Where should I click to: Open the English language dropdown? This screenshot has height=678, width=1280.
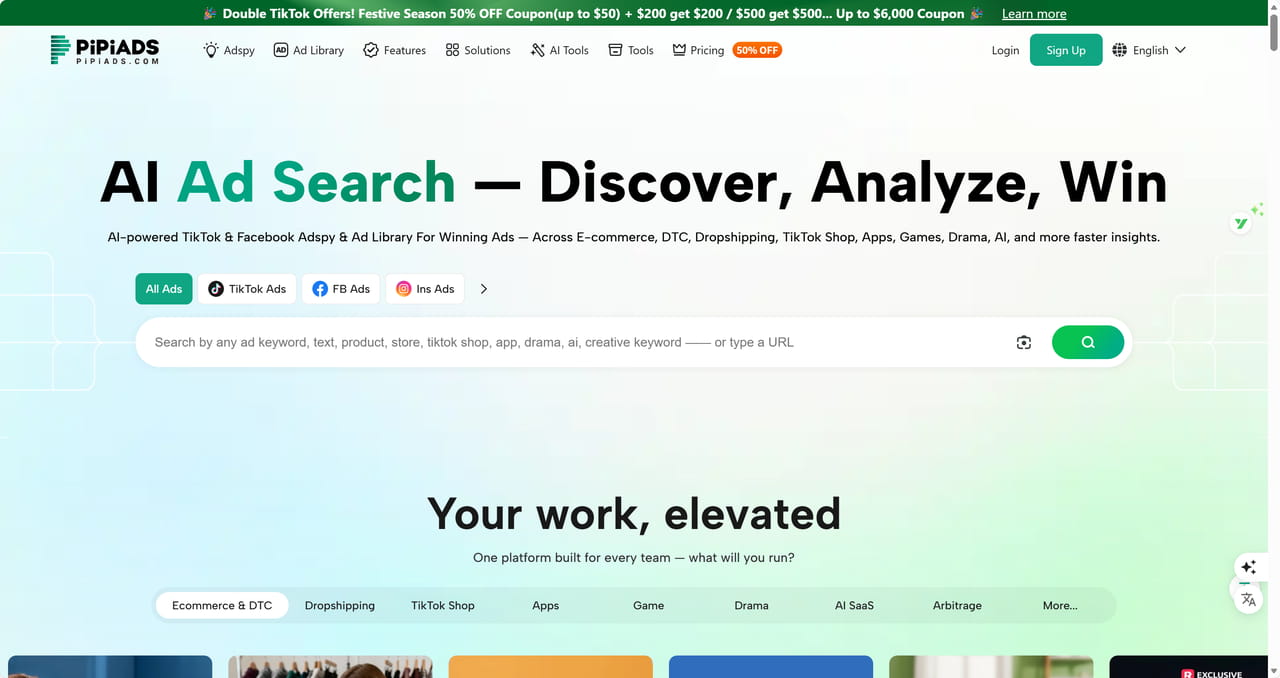(x=1149, y=50)
